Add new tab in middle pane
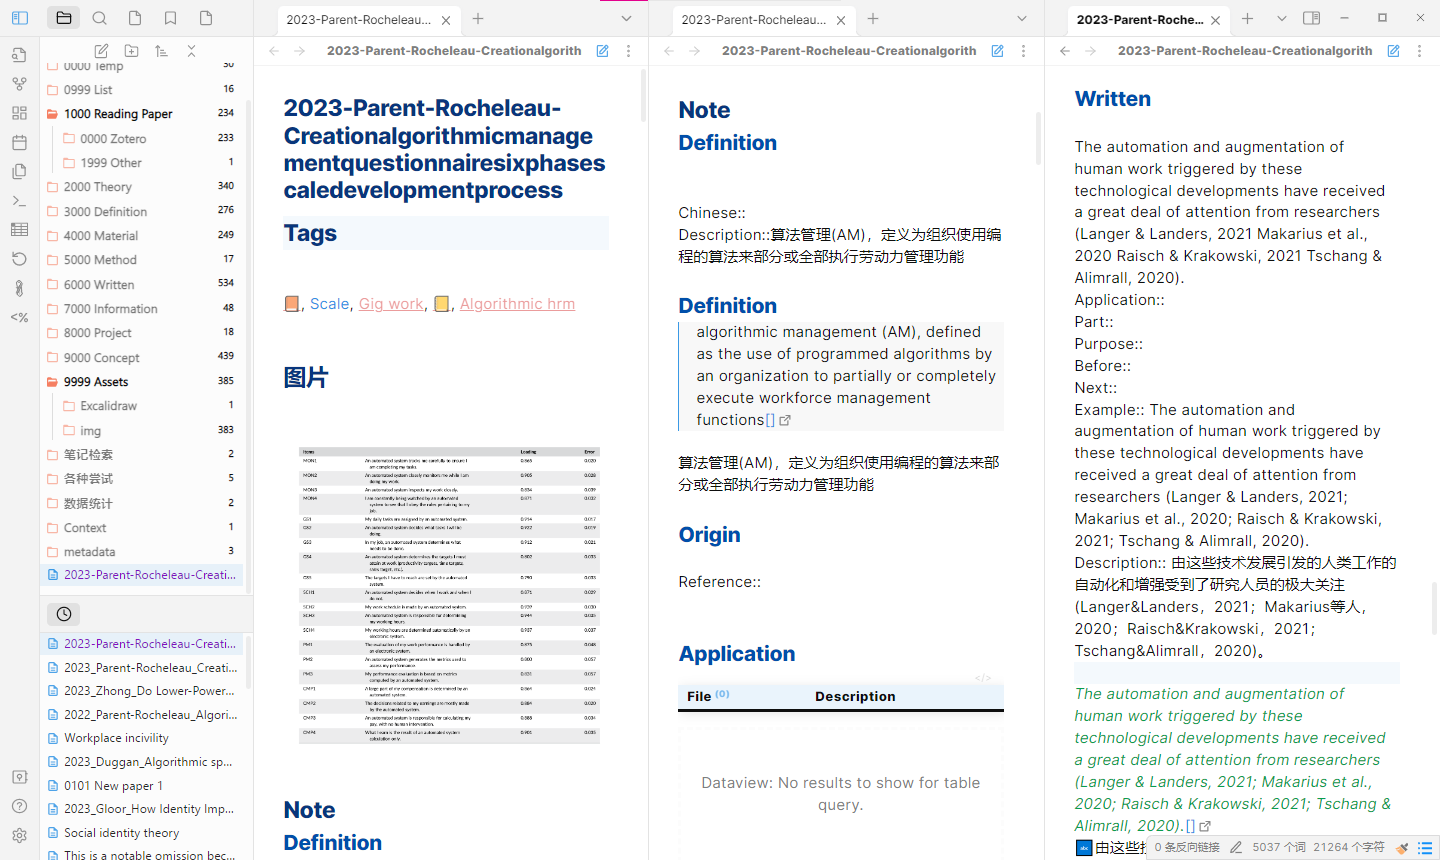The width and height of the screenshot is (1440, 860). tap(873, 18)
